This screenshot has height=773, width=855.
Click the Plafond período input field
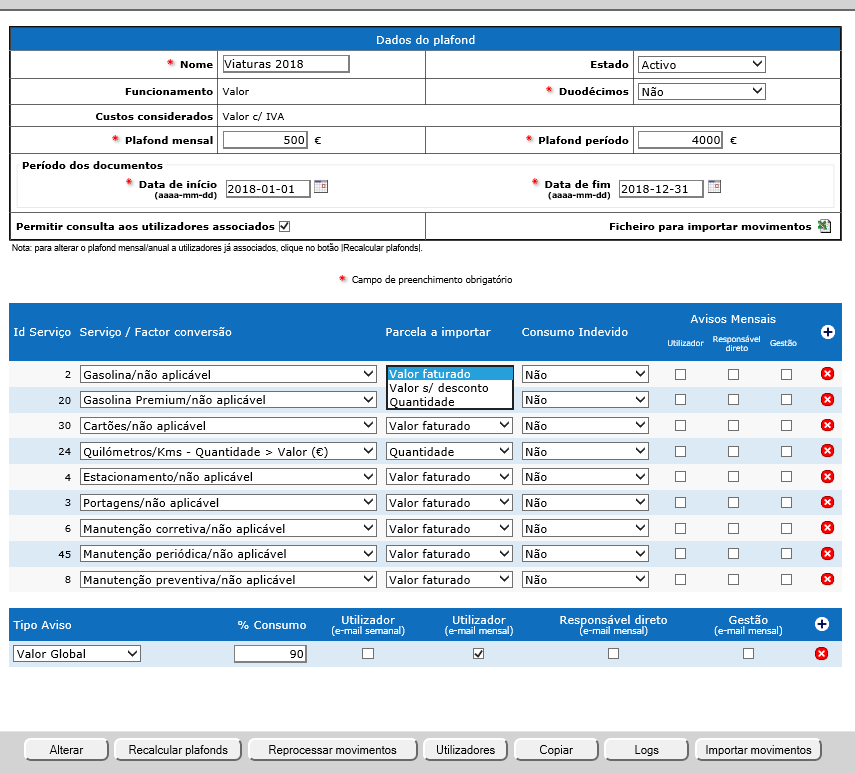pyautogui.click(x=681, y=140)
